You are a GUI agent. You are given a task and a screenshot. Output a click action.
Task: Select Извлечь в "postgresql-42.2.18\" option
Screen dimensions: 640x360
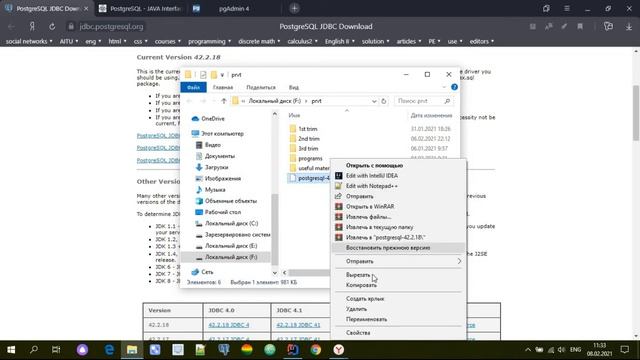pos(385,237)
